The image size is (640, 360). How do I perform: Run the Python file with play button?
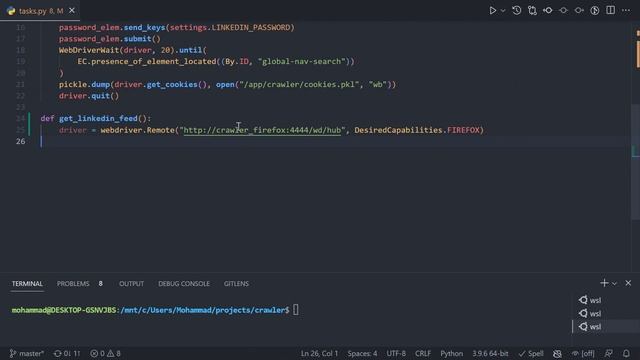493,11
